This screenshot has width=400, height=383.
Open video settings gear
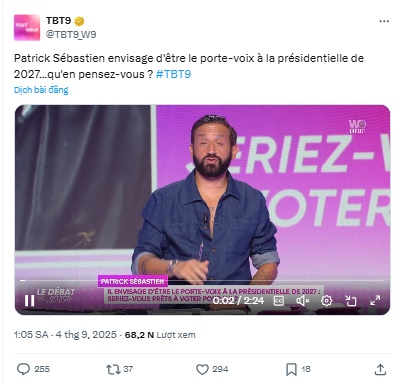(326, 301)
